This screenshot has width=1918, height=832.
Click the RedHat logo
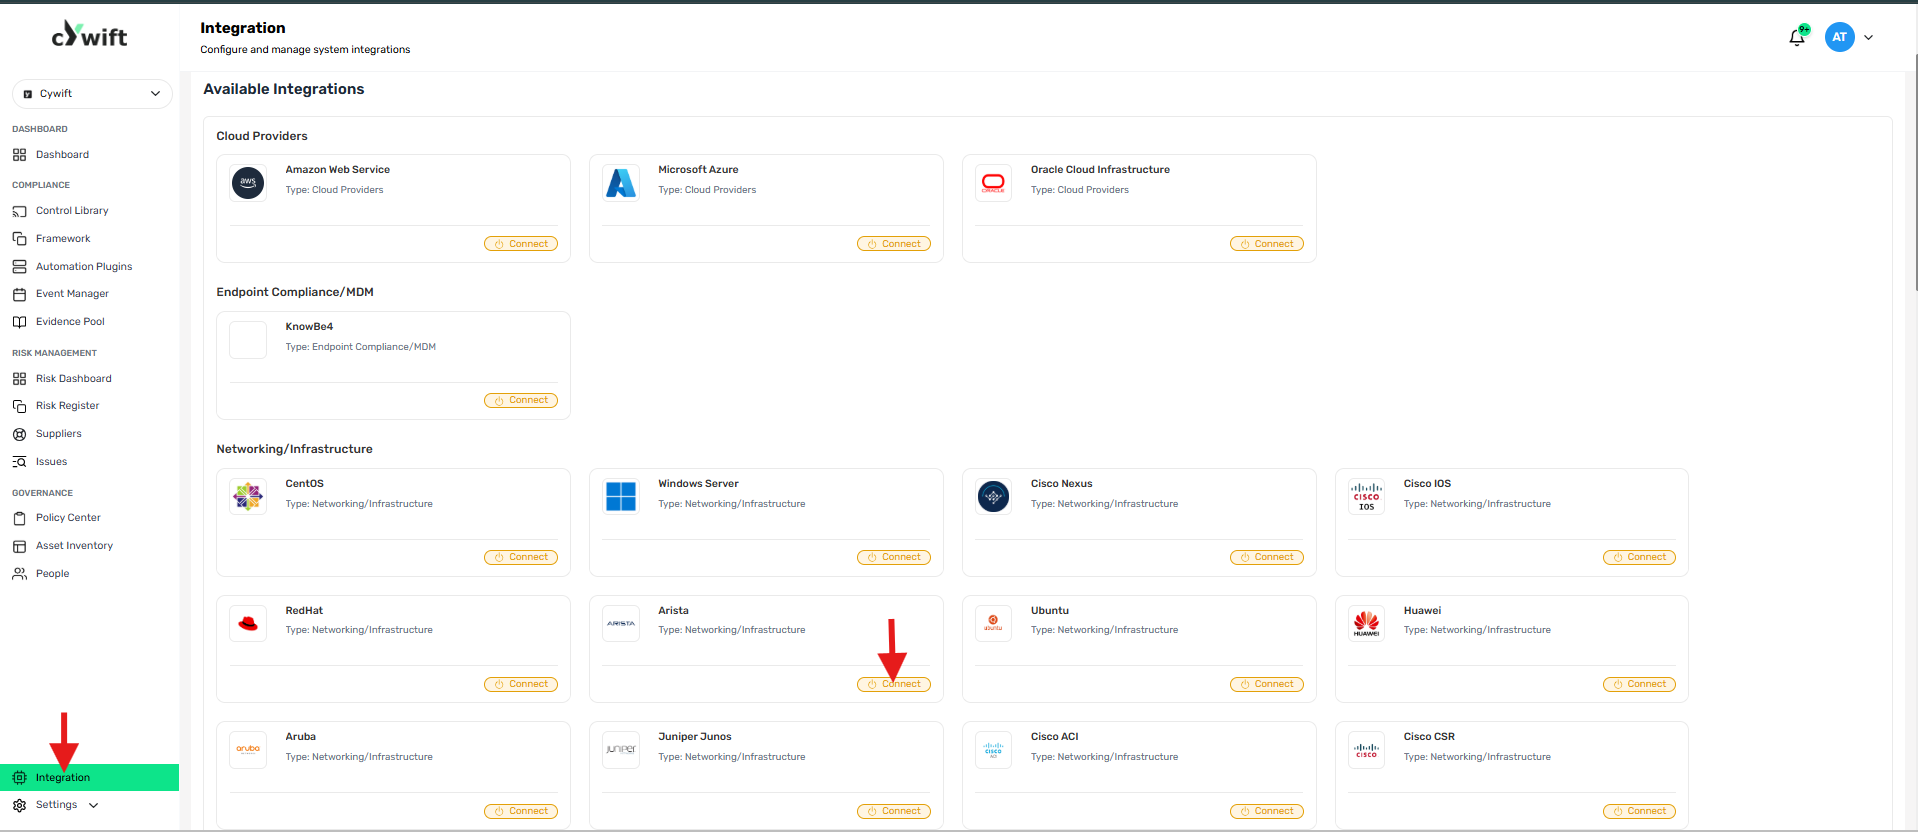[x=248, y=623]
